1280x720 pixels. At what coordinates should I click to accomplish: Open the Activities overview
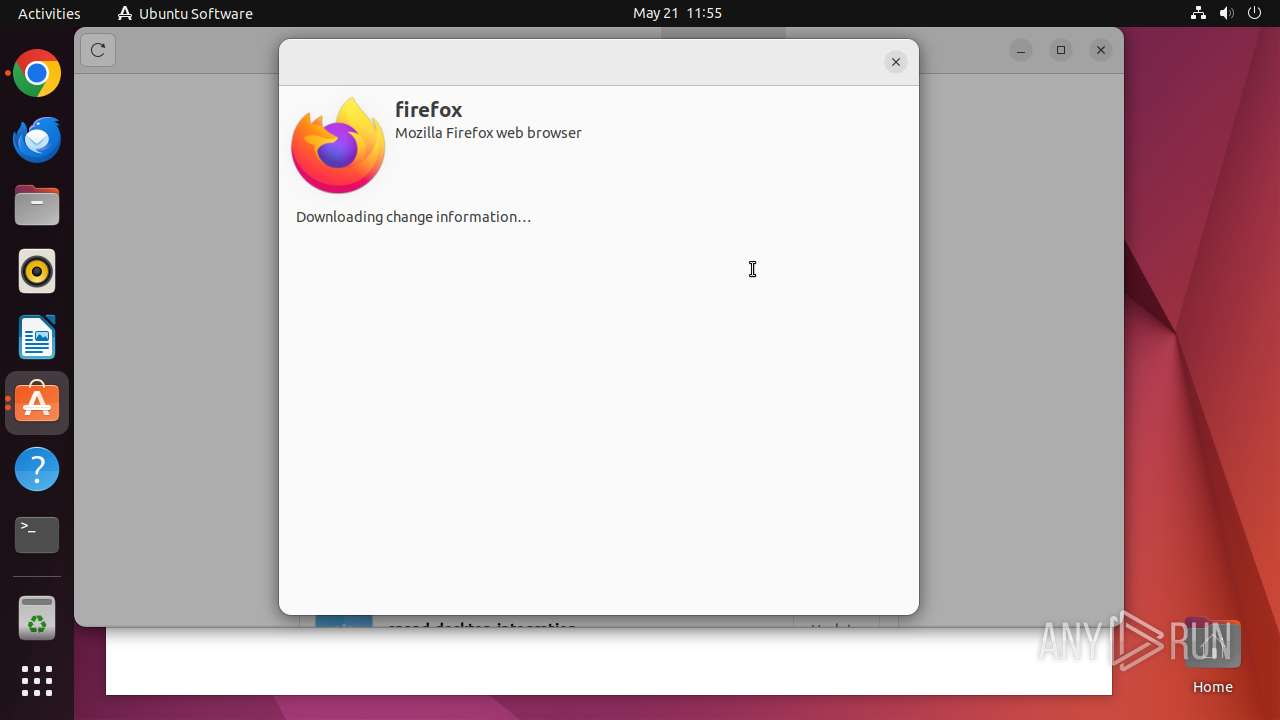(x=49, y=13)
